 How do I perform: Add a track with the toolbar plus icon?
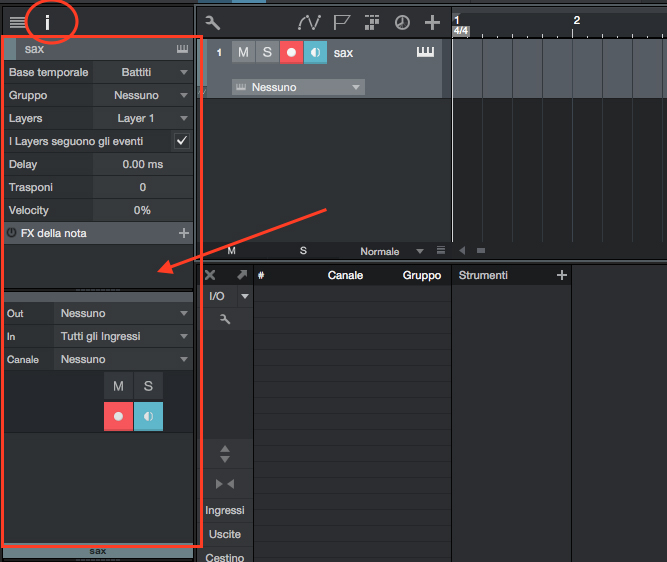432,22
